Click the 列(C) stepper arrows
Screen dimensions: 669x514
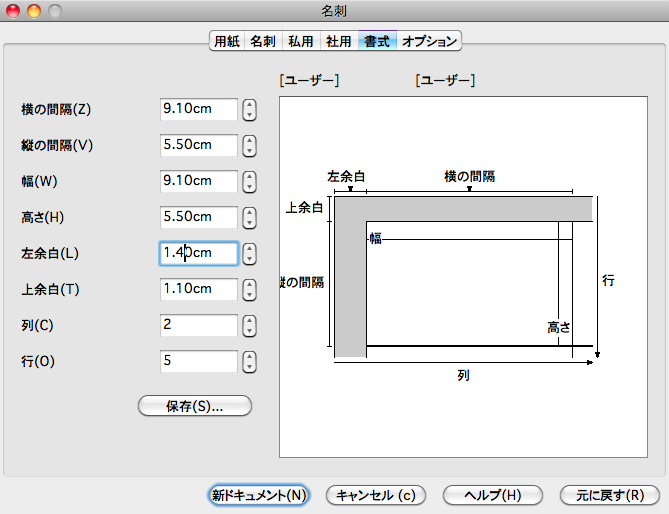pyautogui.click(x=250, y=325)
